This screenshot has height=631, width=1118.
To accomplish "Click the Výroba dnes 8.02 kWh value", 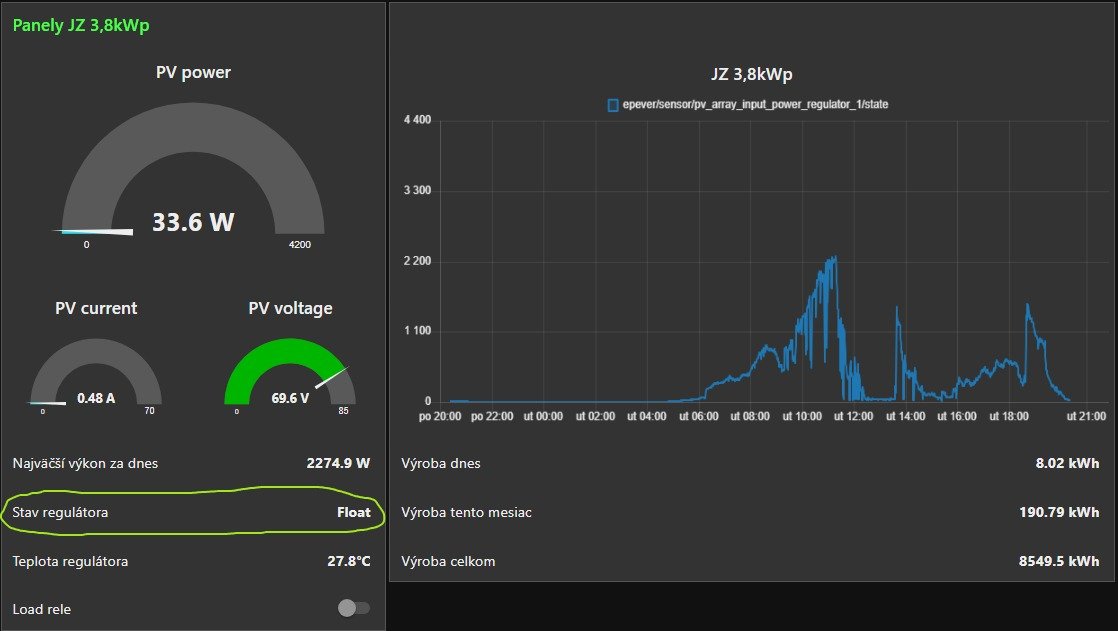I will click(1067, 463).
